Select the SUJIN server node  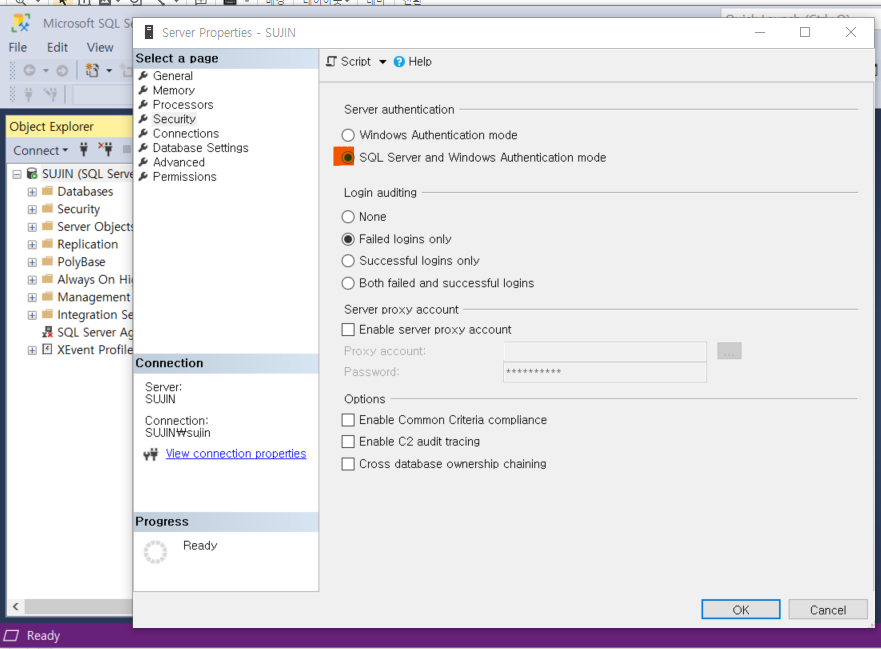(x=87, y=174)
